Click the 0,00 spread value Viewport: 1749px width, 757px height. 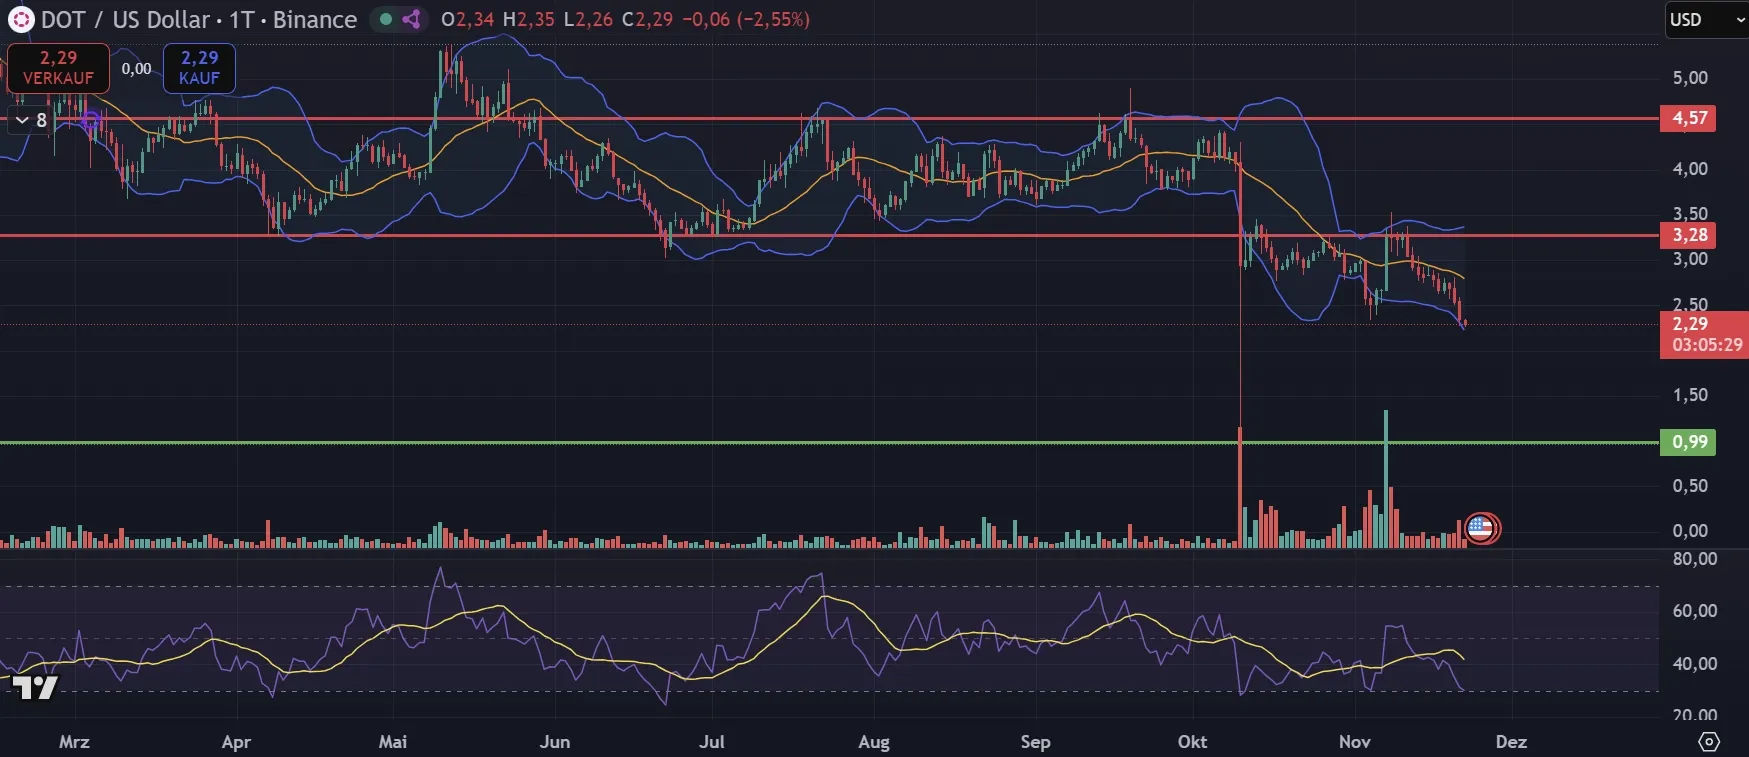click(136, 68)
